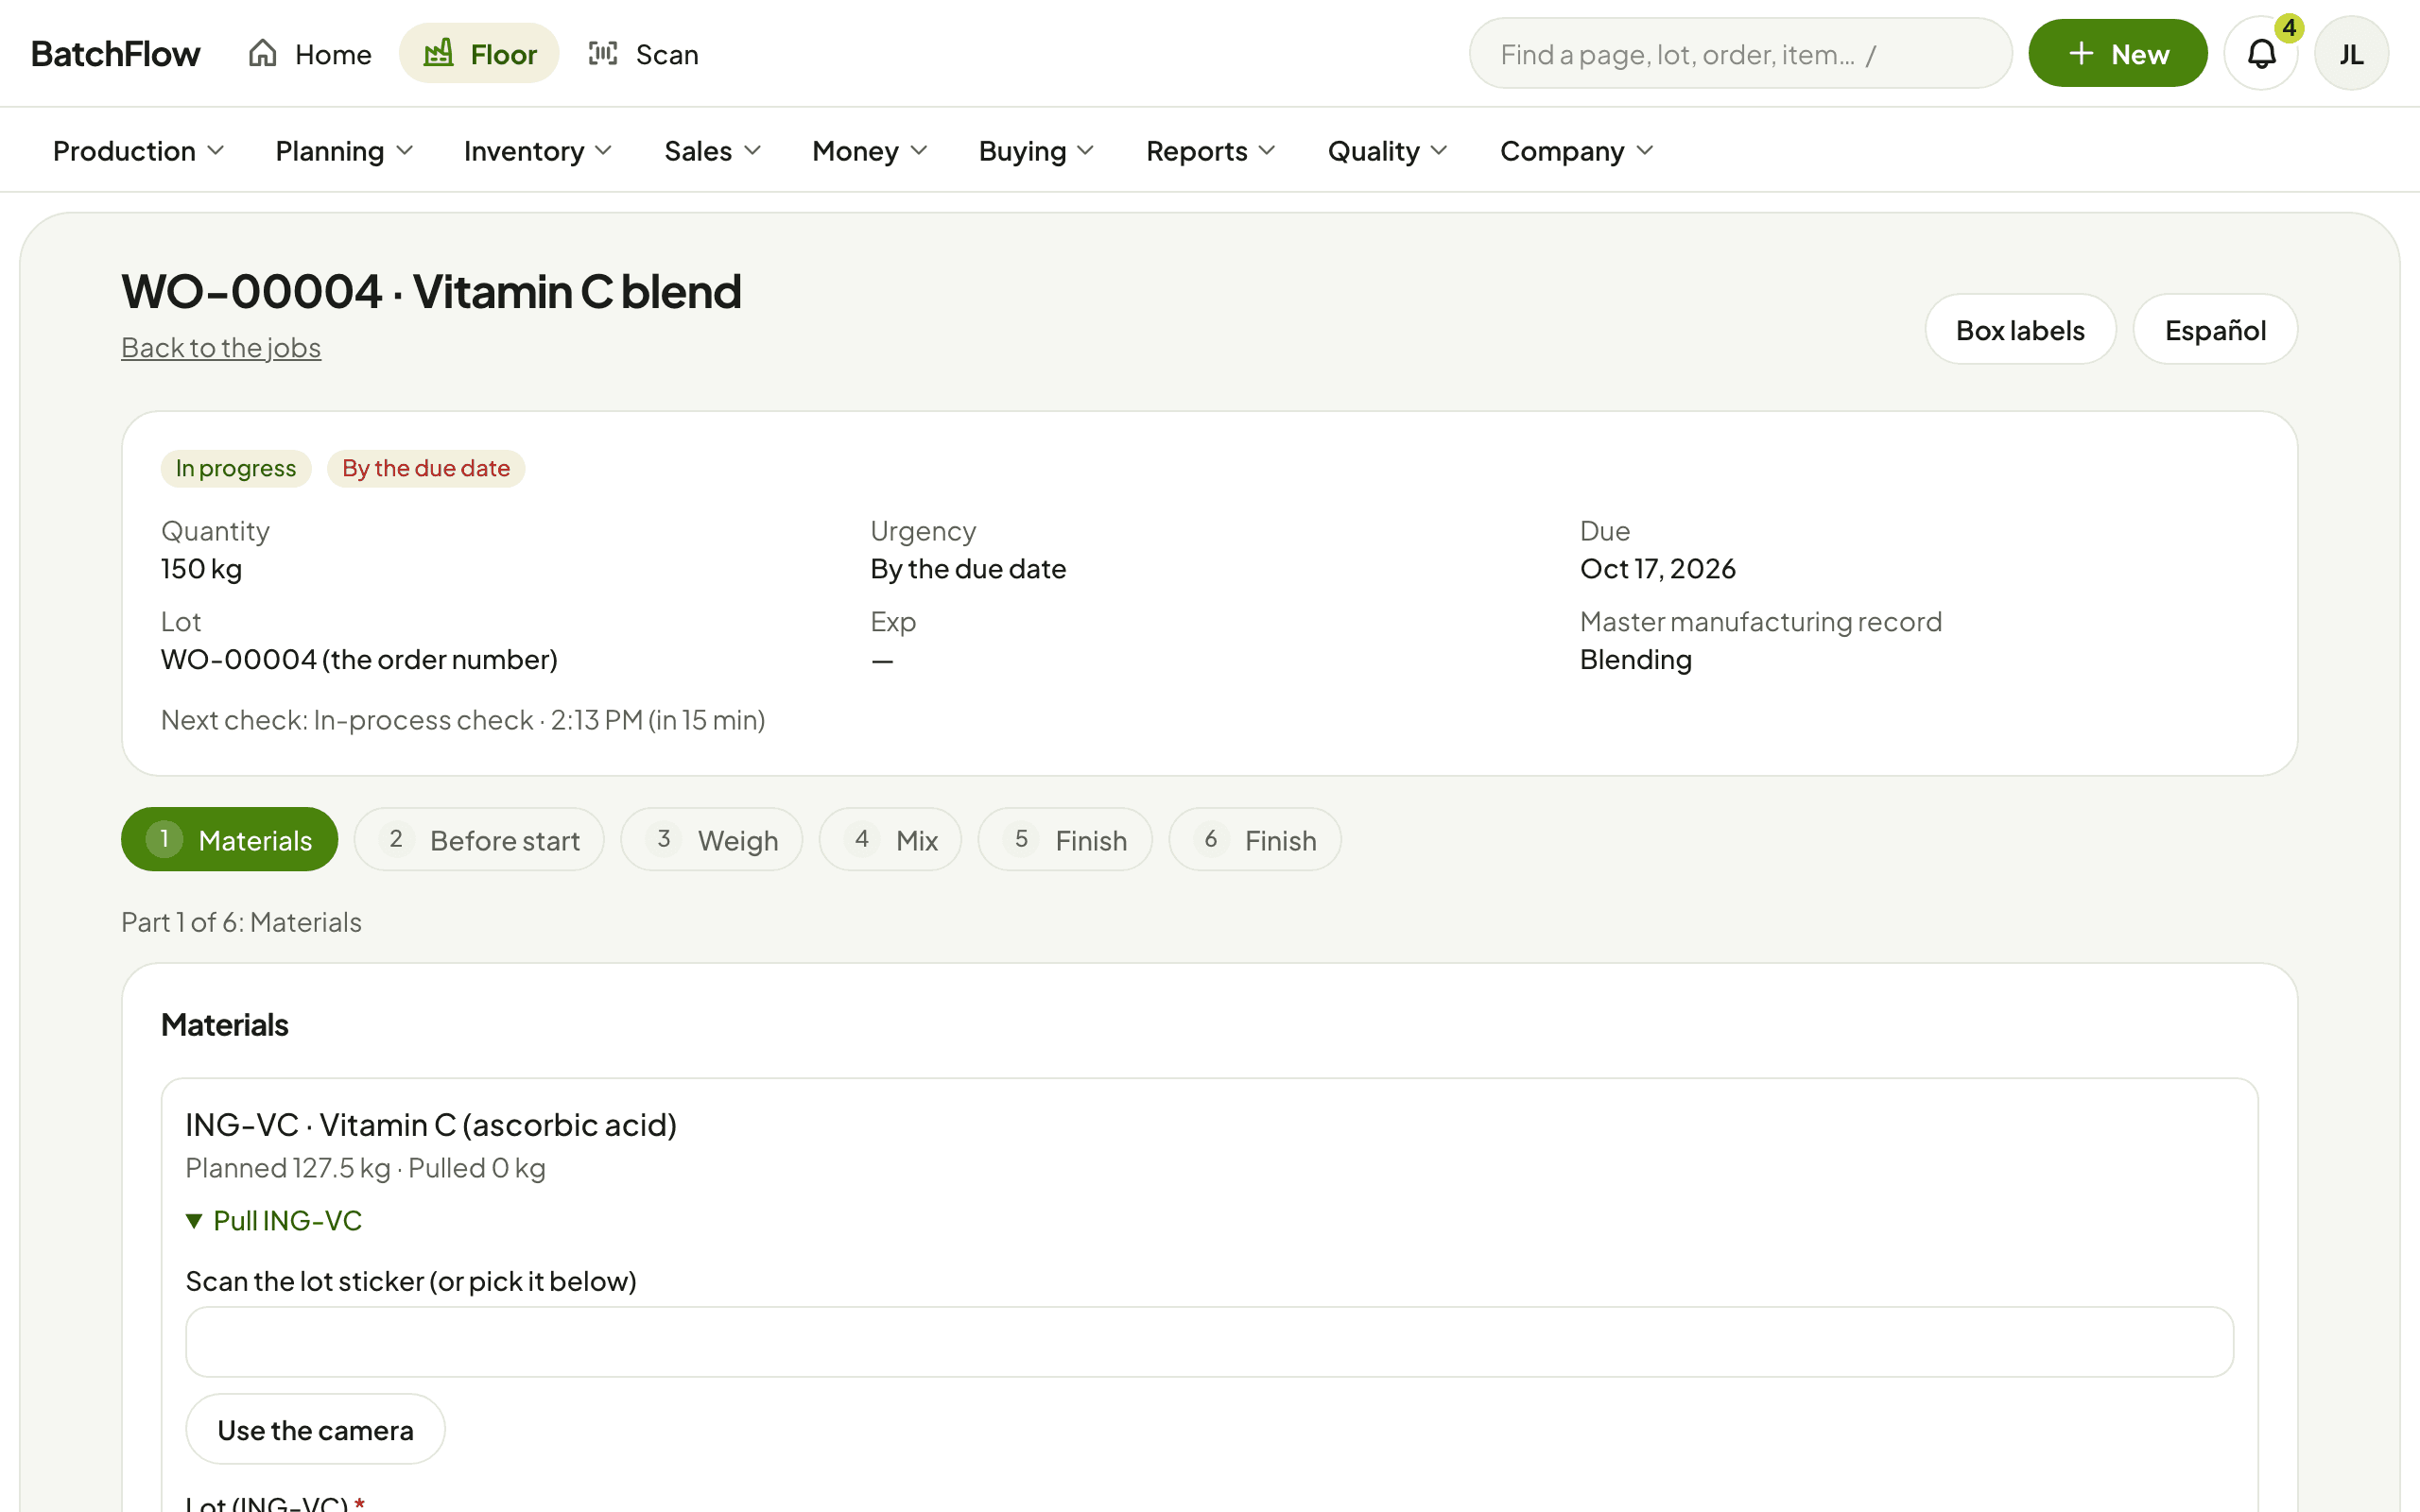Open the Reports menu

(x=1211, y=151)
